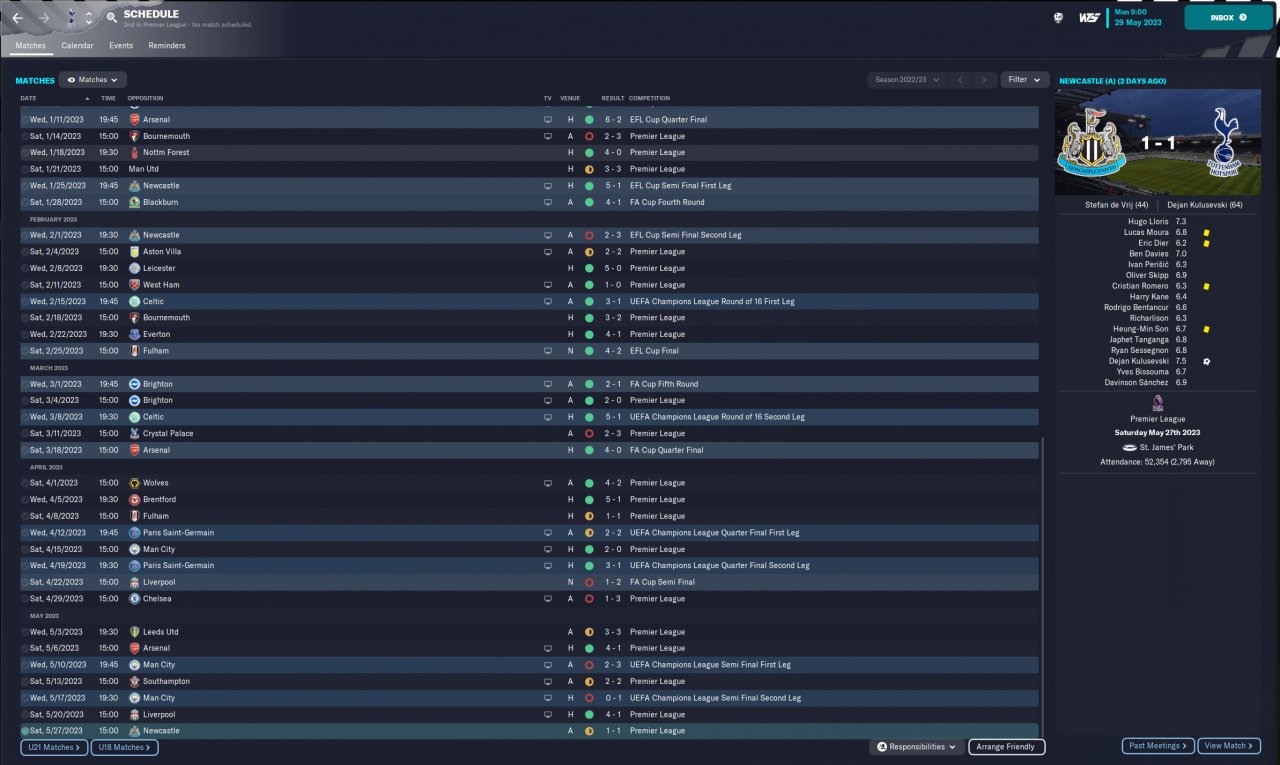The width and height of the screenshot is (1280, 765).
Task: Select the Southampton 5/13/2023 match radio
Action: [x=25, y=682]
